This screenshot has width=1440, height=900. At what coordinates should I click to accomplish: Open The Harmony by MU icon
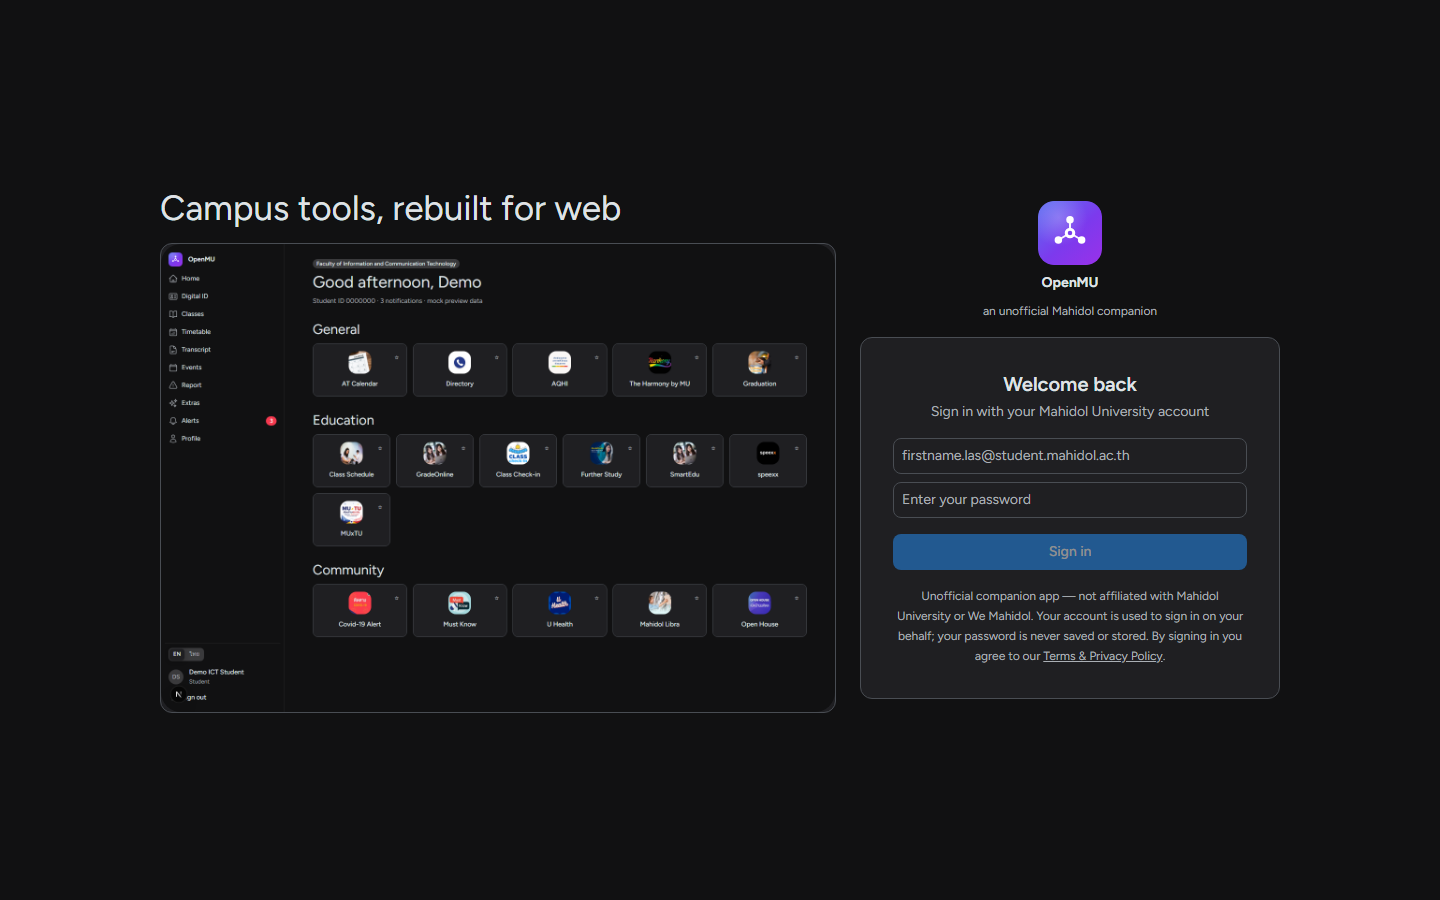pos(660,362)
